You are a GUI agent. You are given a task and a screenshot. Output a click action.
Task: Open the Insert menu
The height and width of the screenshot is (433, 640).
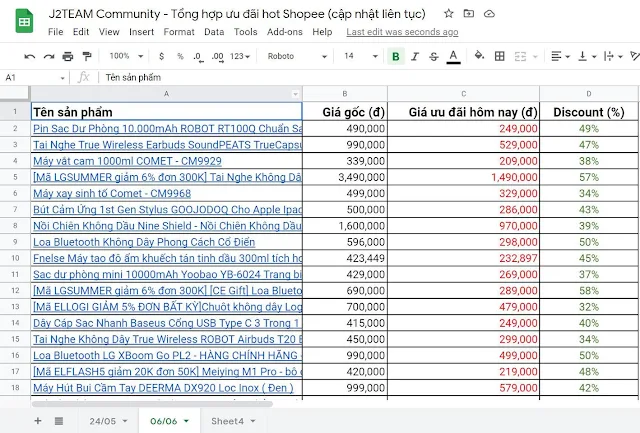[141, 32]
